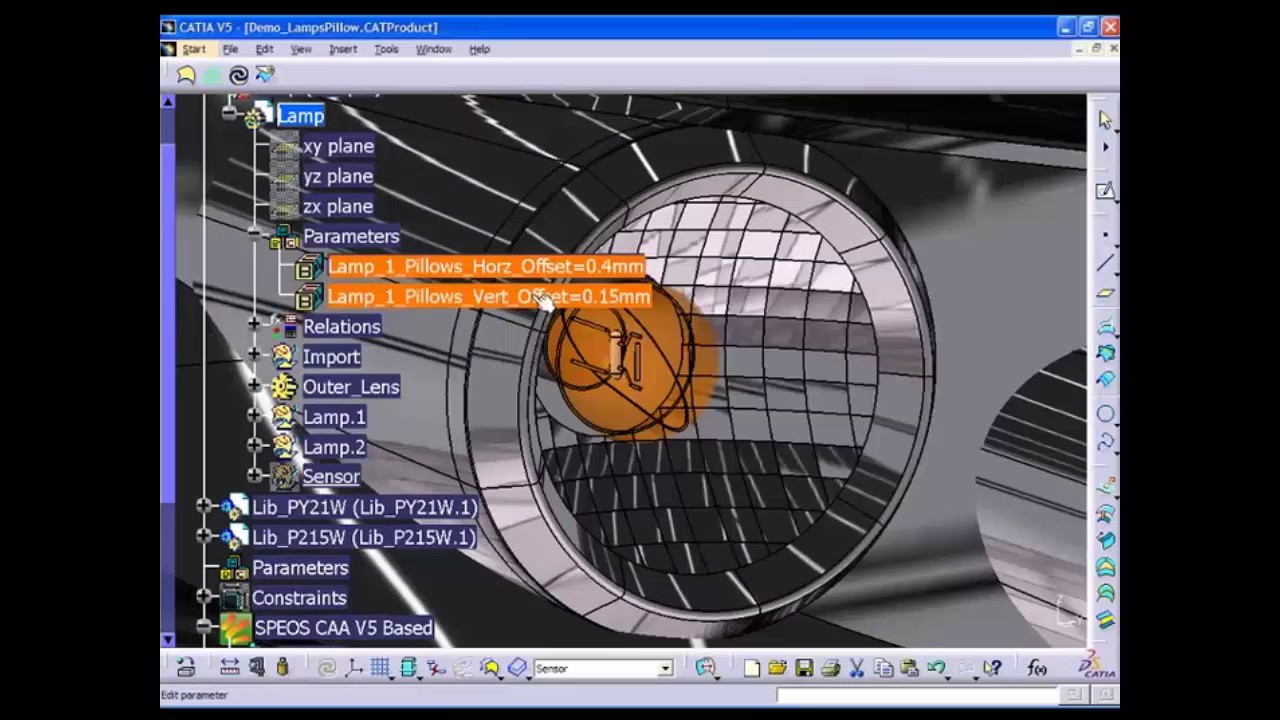Image resolution: width=1280 pixels, height=720 pixels.
Task: Click the Update spiral icon in bottom toolbar
Action: click(x=327, y=668)
